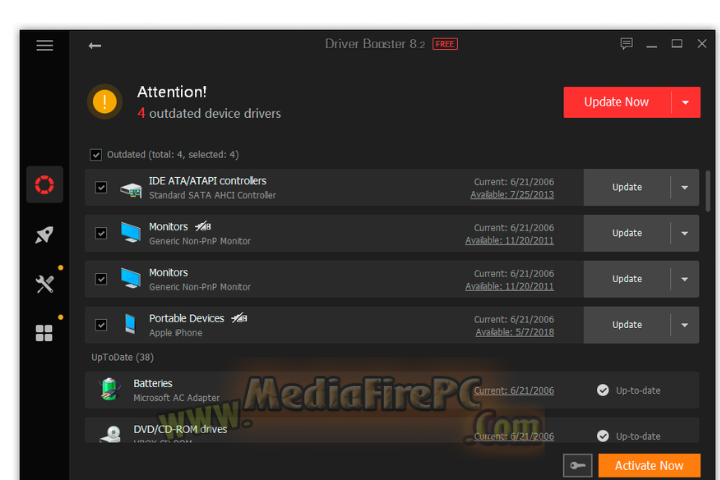The height and width of the screenshot is (480, 720).
Task: Open the feedback chat icon
Action: (626, 44)
